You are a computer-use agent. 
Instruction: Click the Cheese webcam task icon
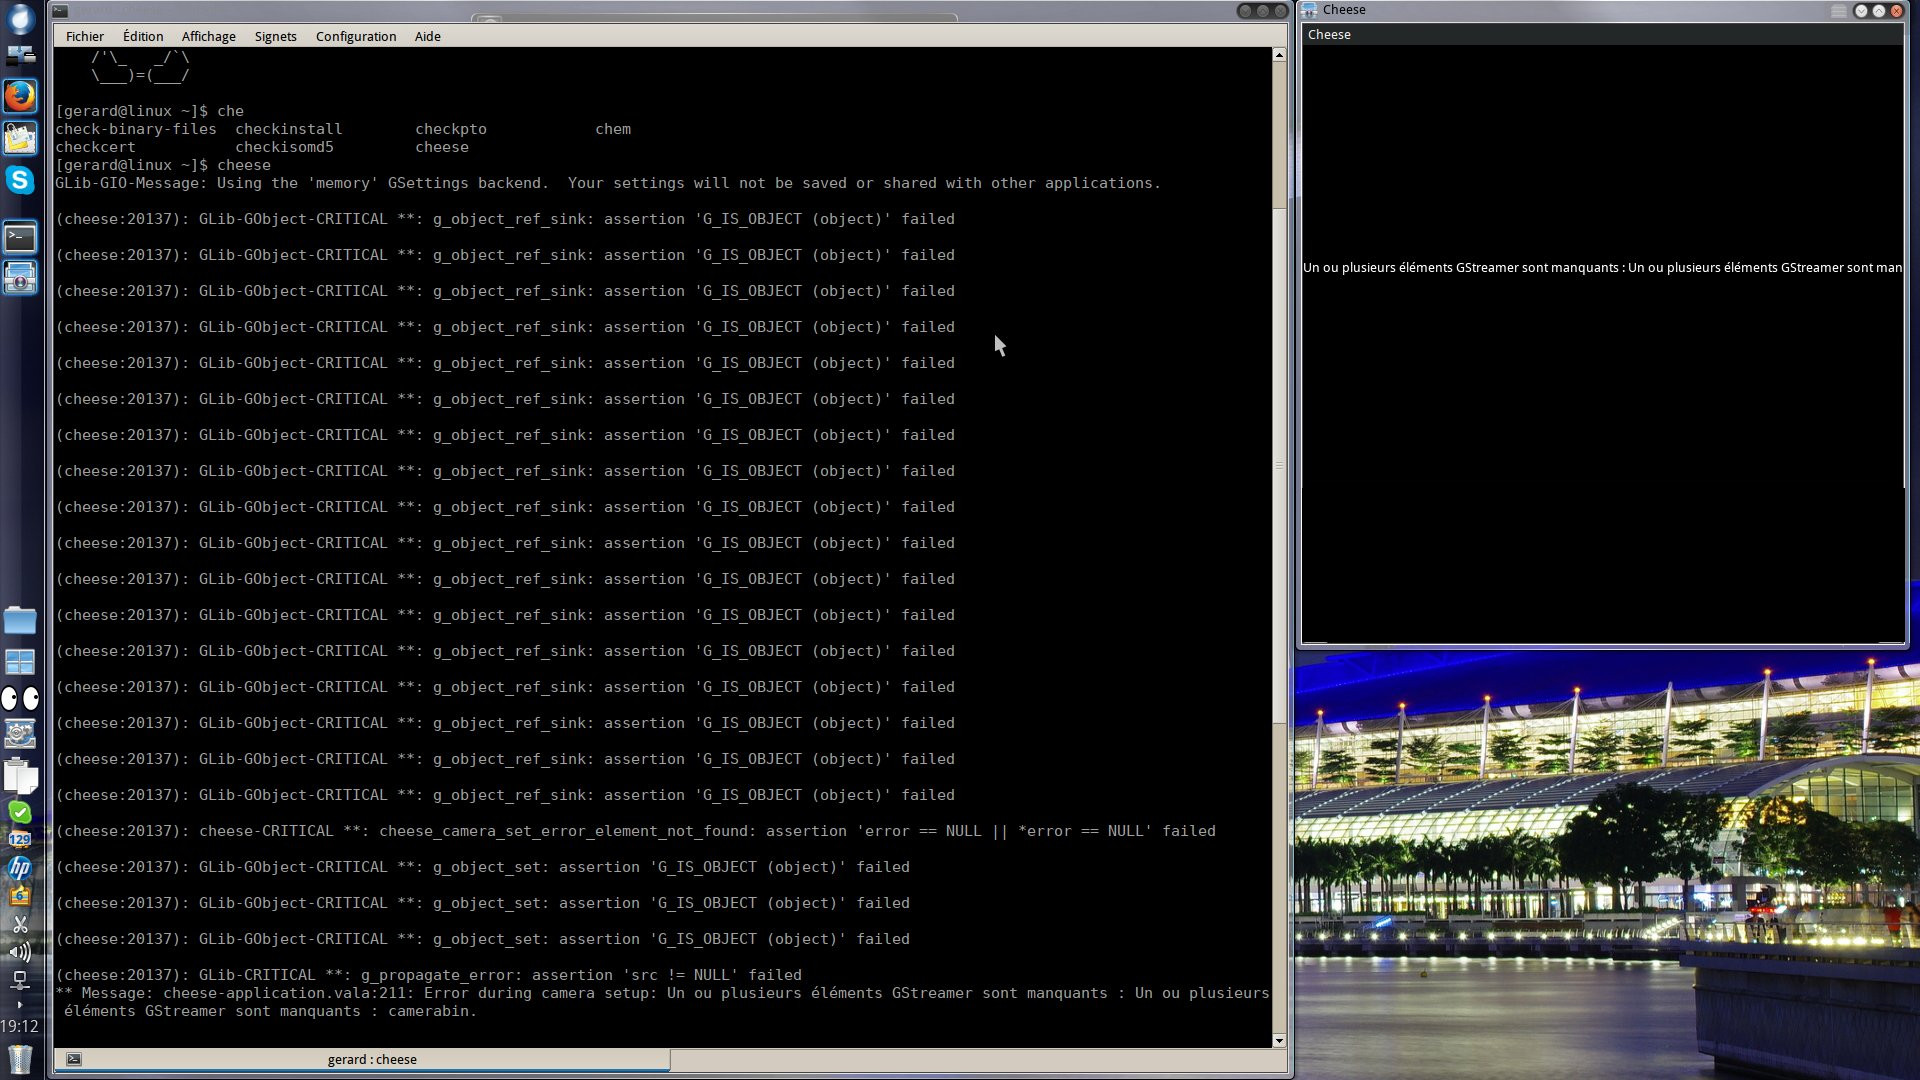tap(20, 277)
